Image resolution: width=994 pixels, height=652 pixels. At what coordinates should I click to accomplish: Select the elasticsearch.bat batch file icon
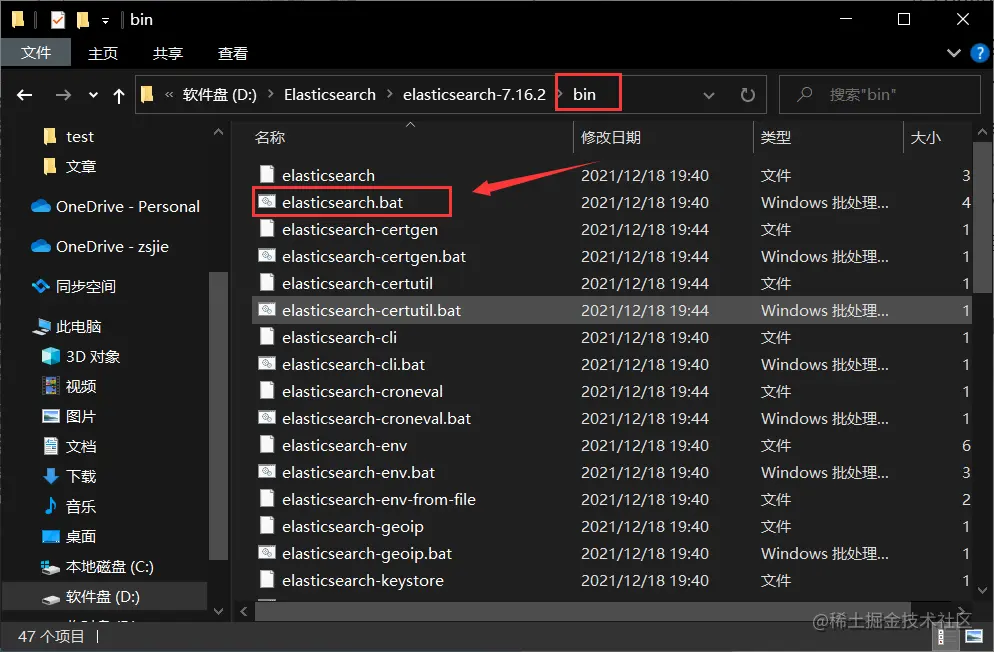click(x=267, y=202)
